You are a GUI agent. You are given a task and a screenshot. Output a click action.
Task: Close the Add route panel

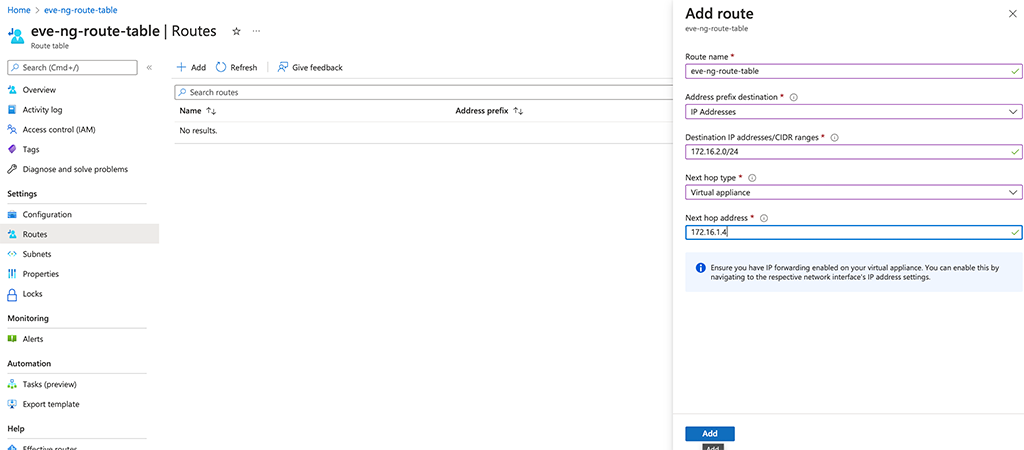(1012, 14)
